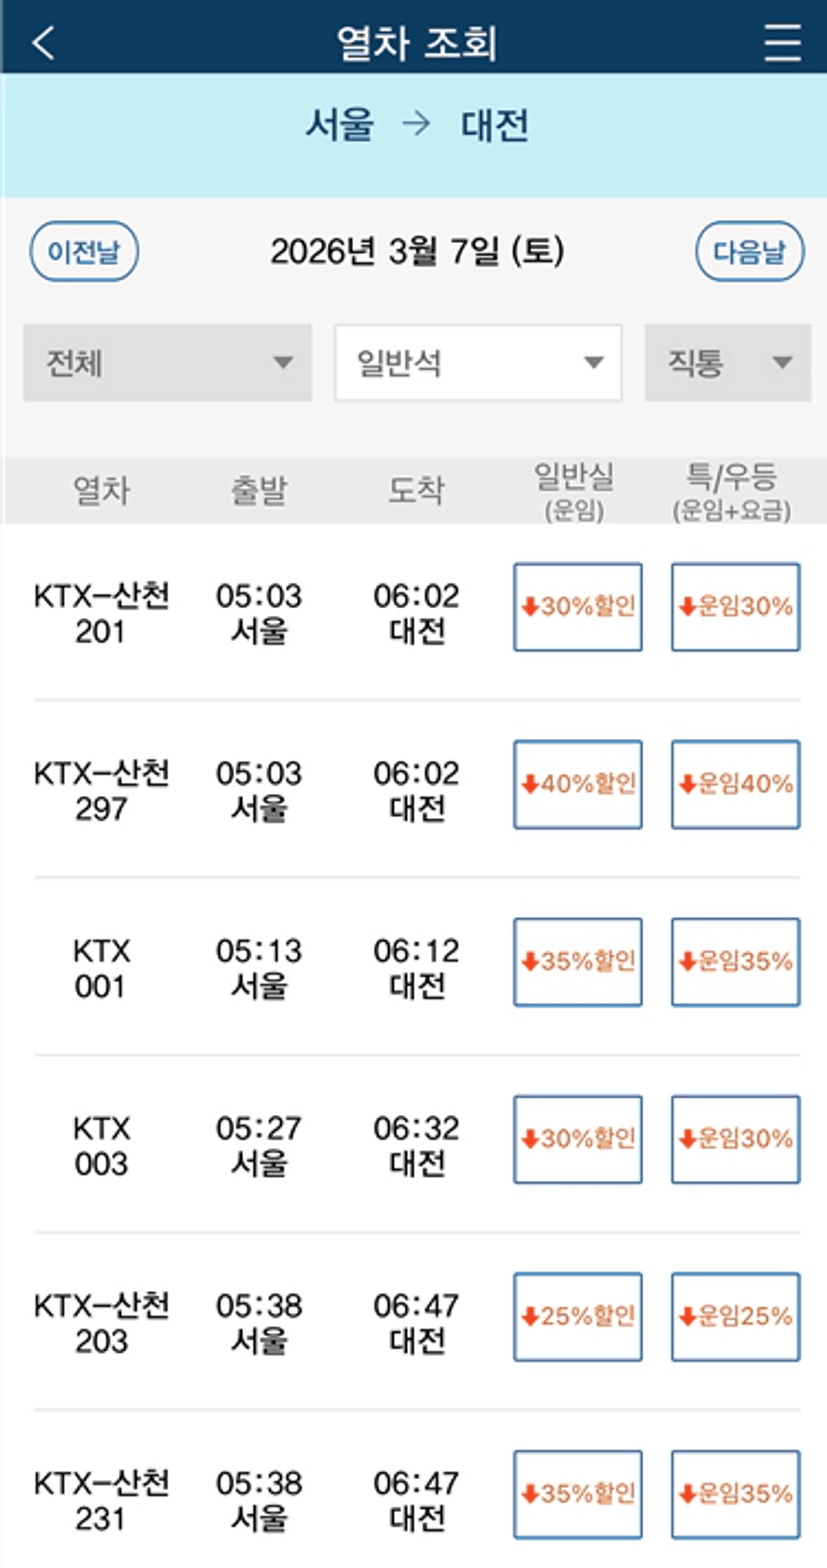The image size is (827, 1568).
Task: Choose 운임30% special seat for KTX 003
Action: 735,1139
